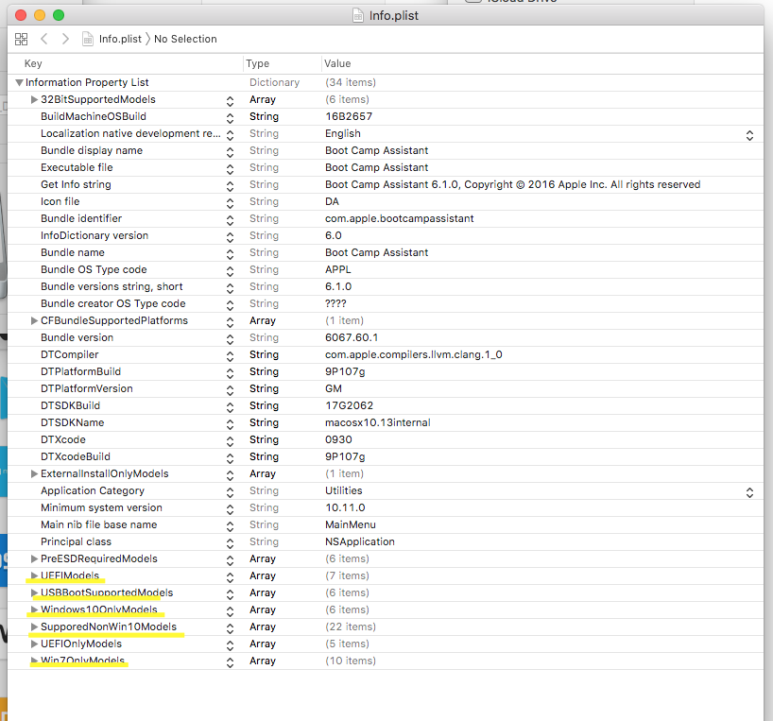Screen dimensions: 773x721
Task: Click the Info.plist file icon in the breadcrumb
Action: click(88, 39)
